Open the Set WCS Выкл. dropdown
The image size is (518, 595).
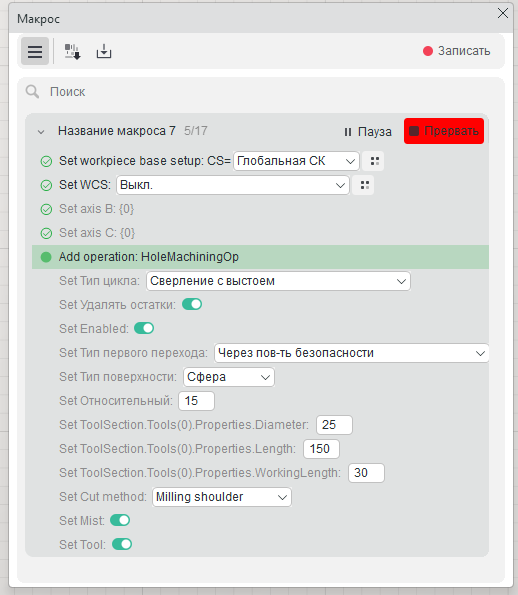[233, 185]
